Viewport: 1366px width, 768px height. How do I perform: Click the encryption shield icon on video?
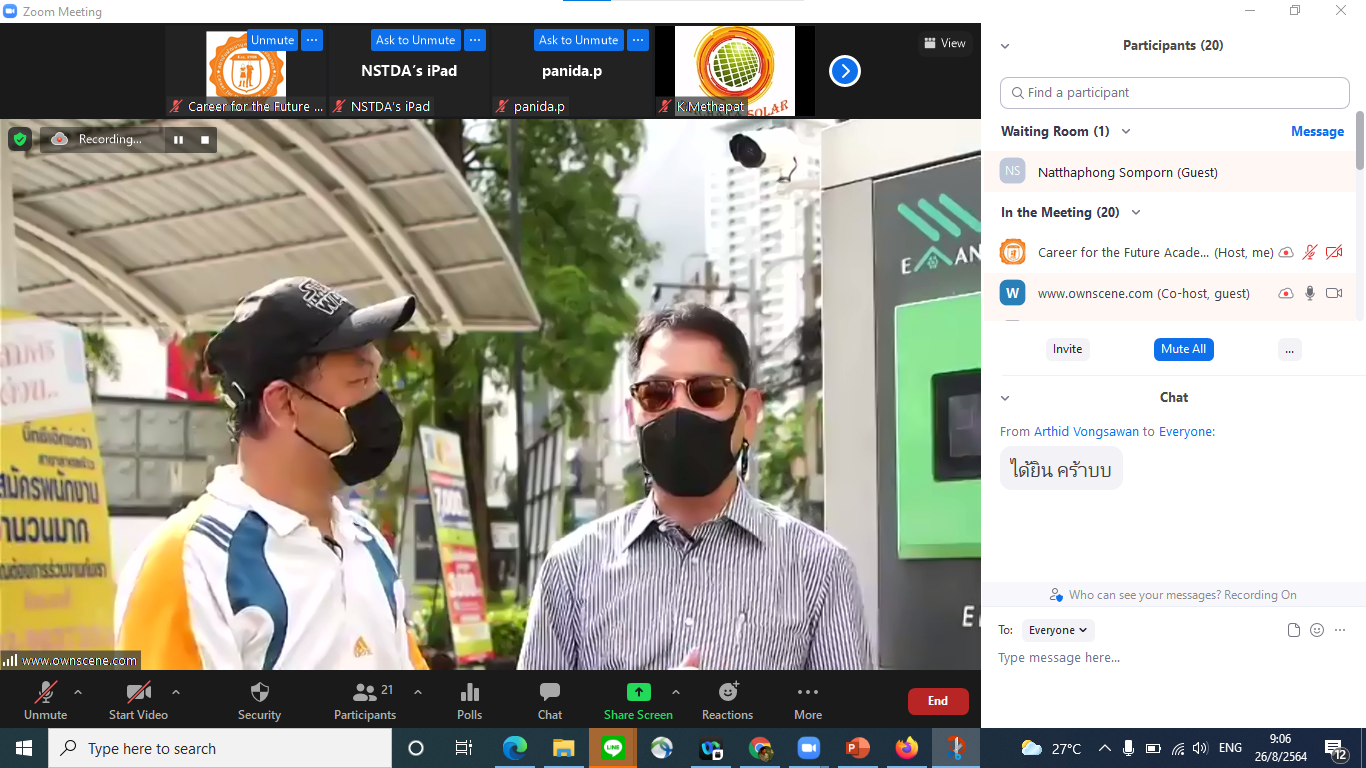tap(20, 139)
